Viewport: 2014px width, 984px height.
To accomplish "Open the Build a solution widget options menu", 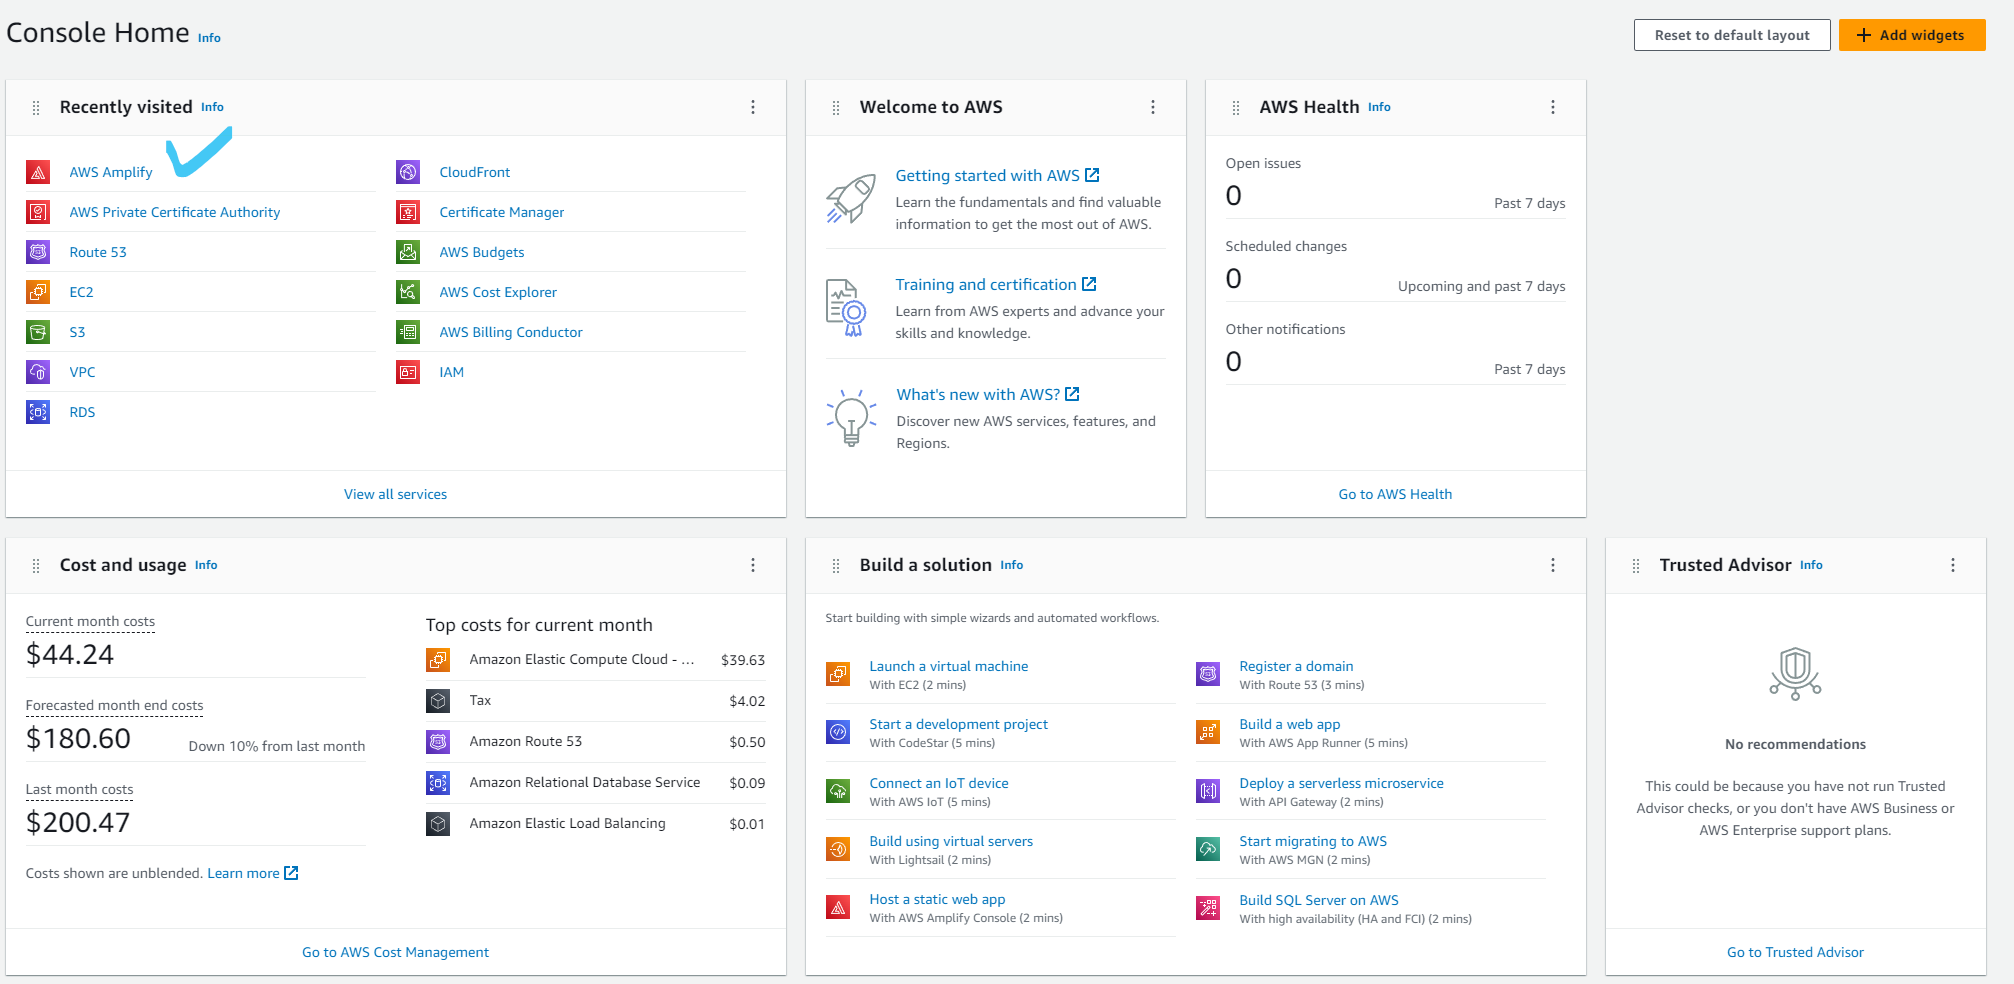I will tap(1553, 565).
